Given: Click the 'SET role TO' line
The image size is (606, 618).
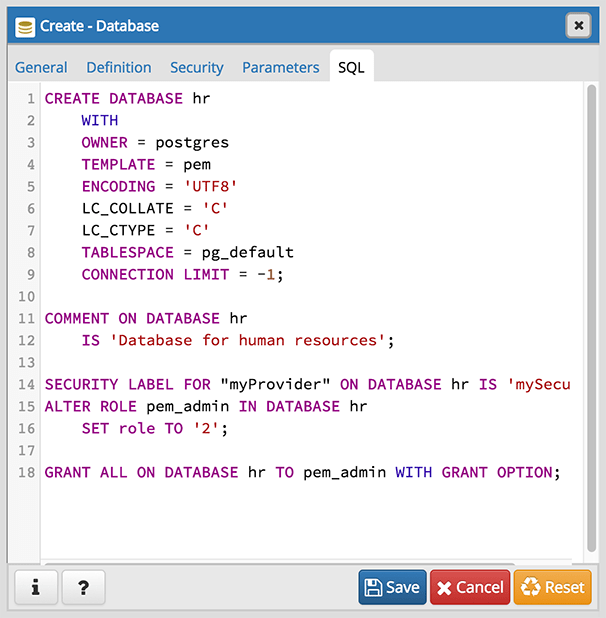Looking at the screenshot, I should tap(155, 428).
